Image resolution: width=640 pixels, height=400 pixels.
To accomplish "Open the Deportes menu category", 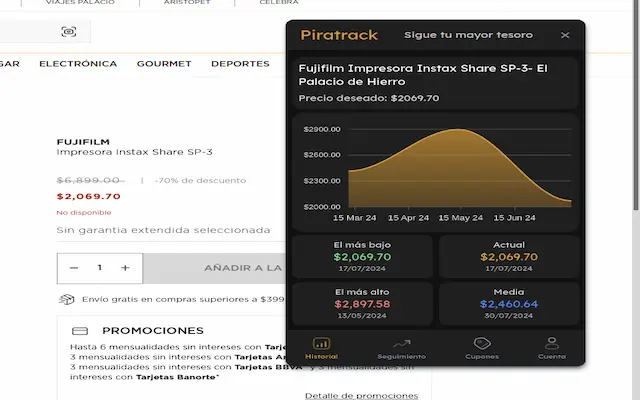I will [x=240, y=64].
